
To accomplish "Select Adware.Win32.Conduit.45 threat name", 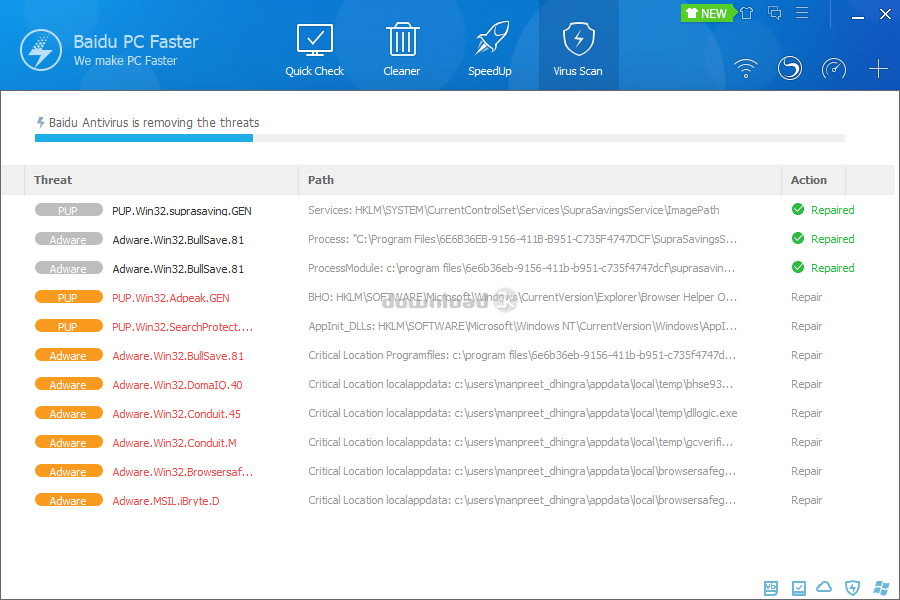I will tap(177, 414).
